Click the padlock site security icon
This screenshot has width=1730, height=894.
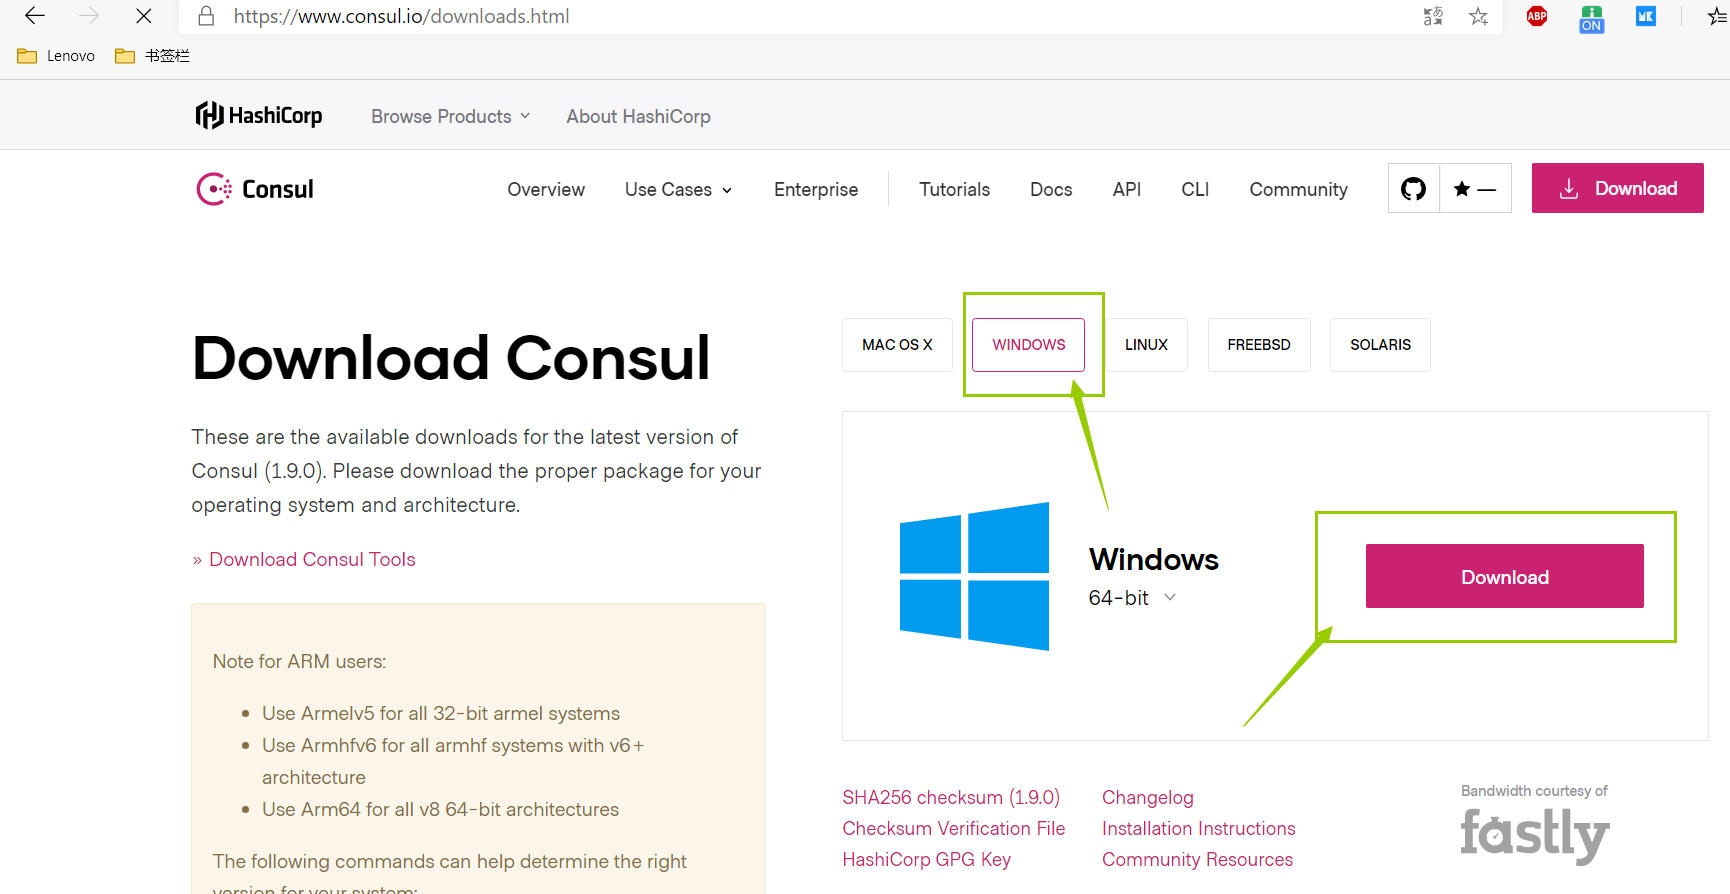coord(206,16)
